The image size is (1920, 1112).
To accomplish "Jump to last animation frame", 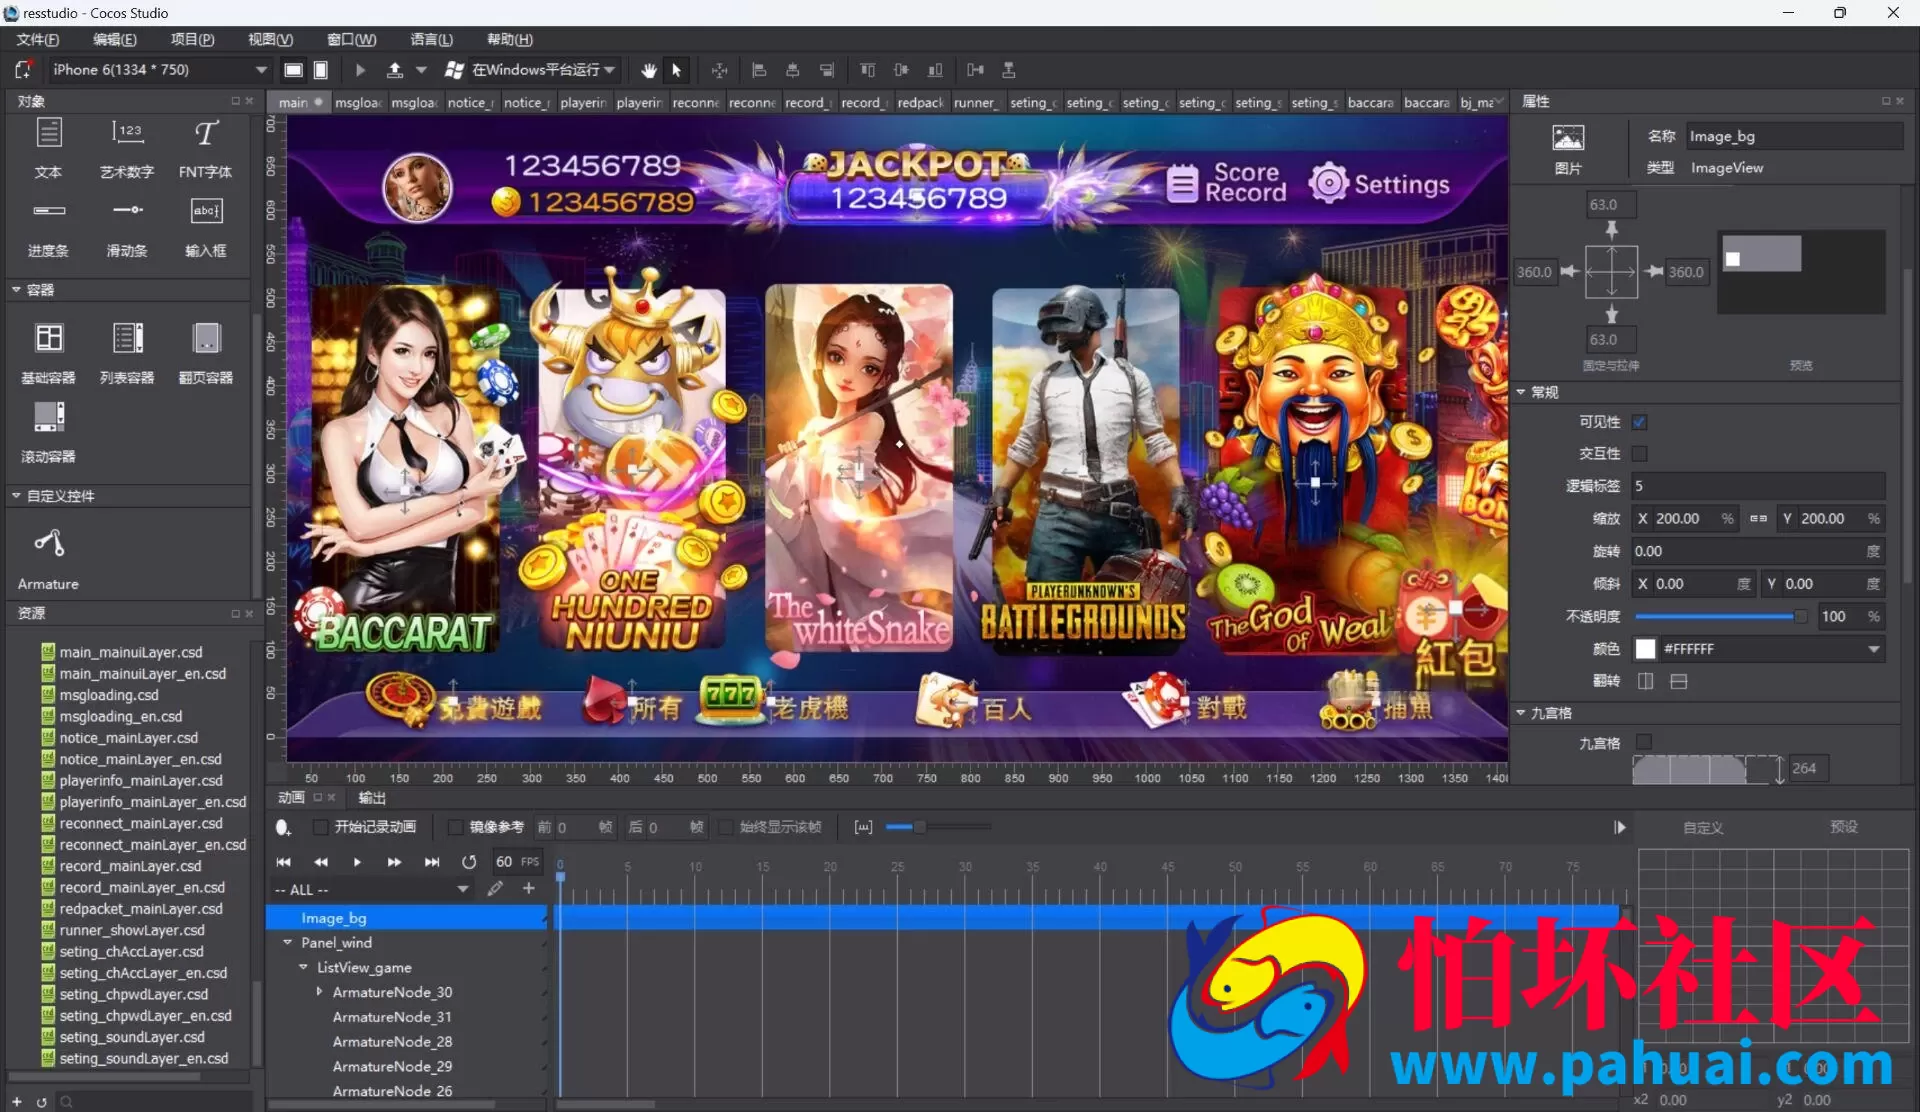I will (432, 861).
